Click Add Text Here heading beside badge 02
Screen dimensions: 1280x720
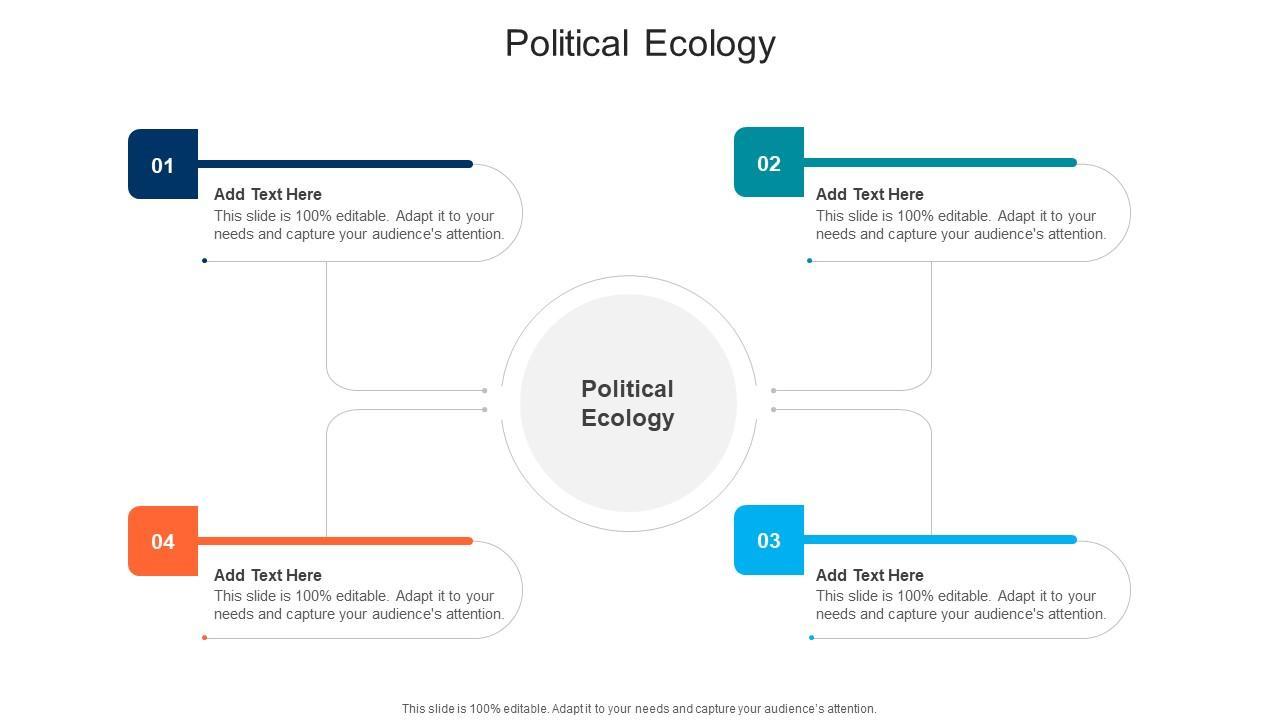(870, 194)
